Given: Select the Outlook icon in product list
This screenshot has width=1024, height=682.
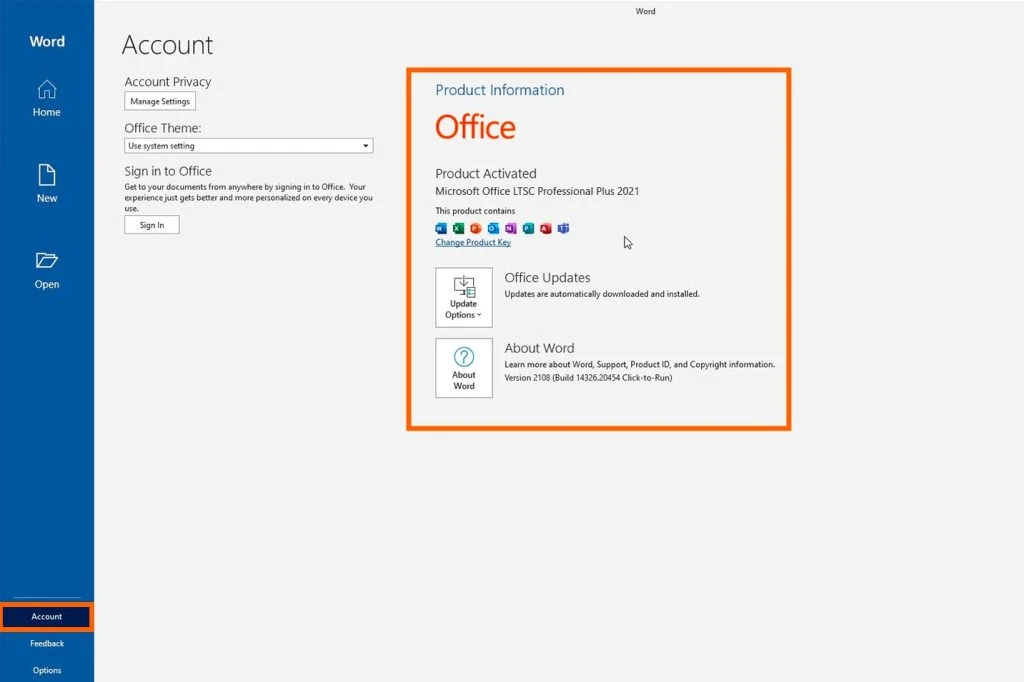Looking at the screenshot, I should click(x=493, y=228).
